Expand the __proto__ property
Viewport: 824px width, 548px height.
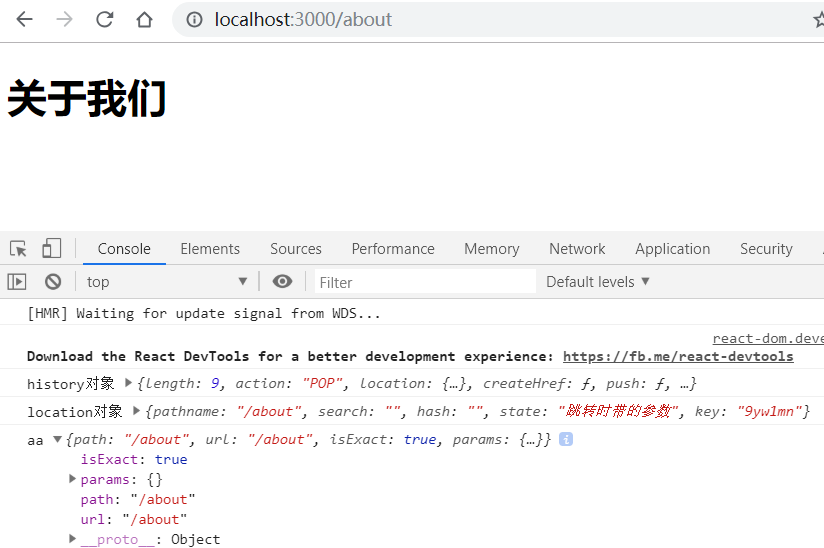click(73, 539)
